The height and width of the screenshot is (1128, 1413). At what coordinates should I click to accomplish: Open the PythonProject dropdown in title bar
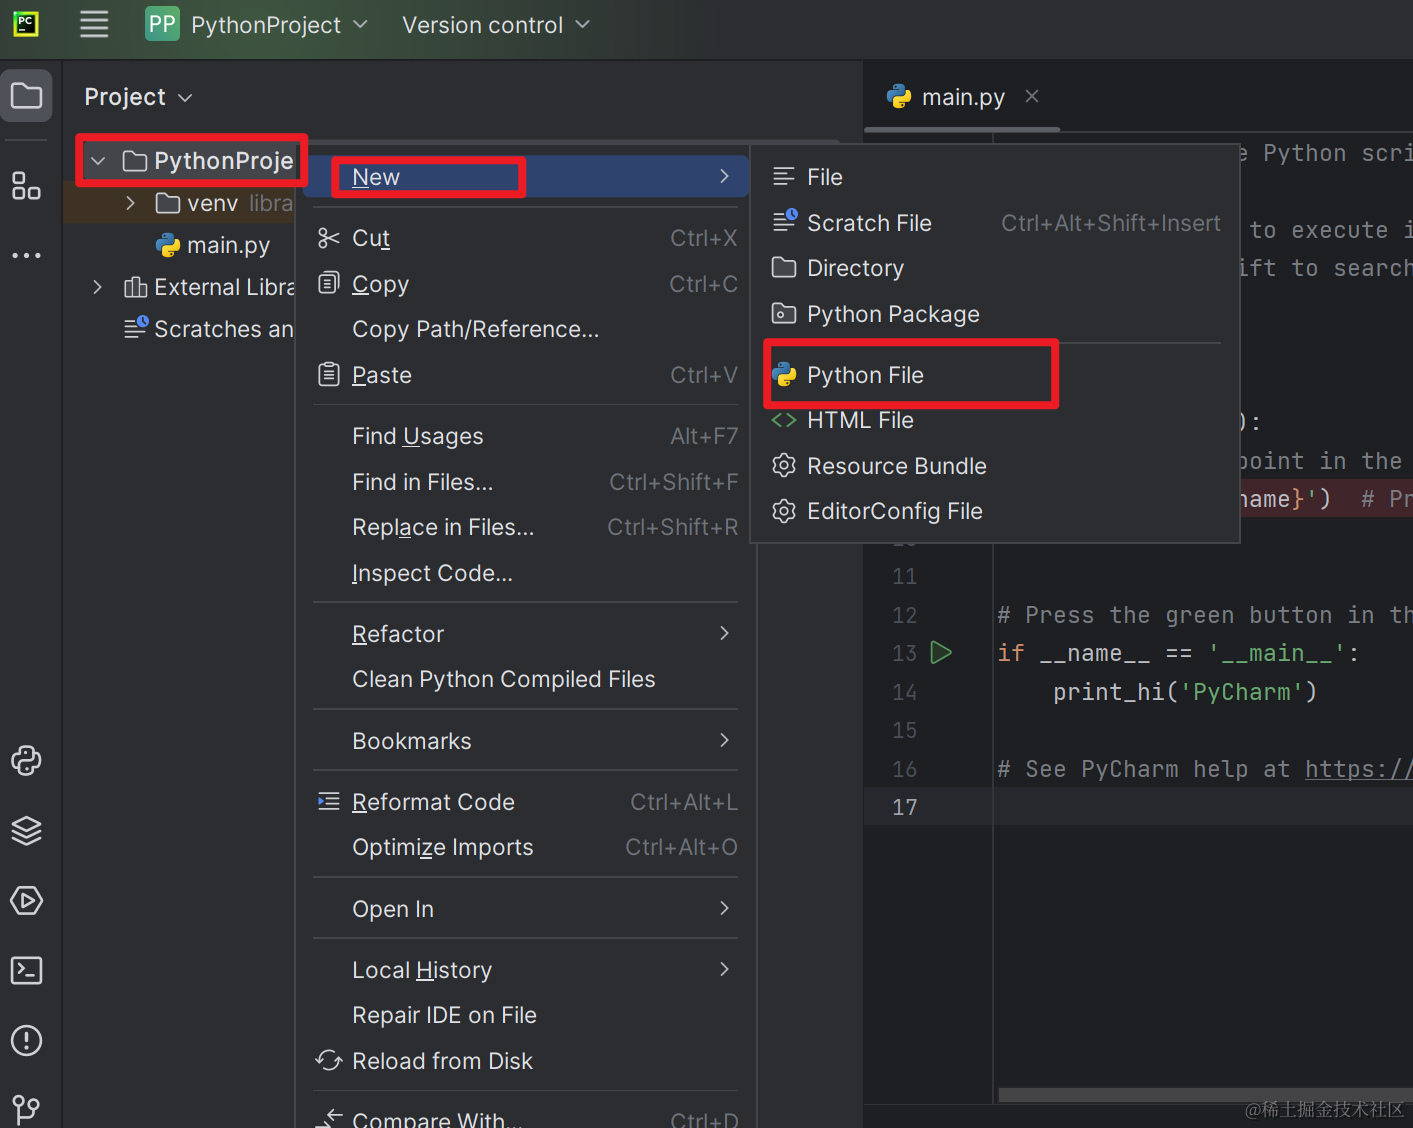279,25
